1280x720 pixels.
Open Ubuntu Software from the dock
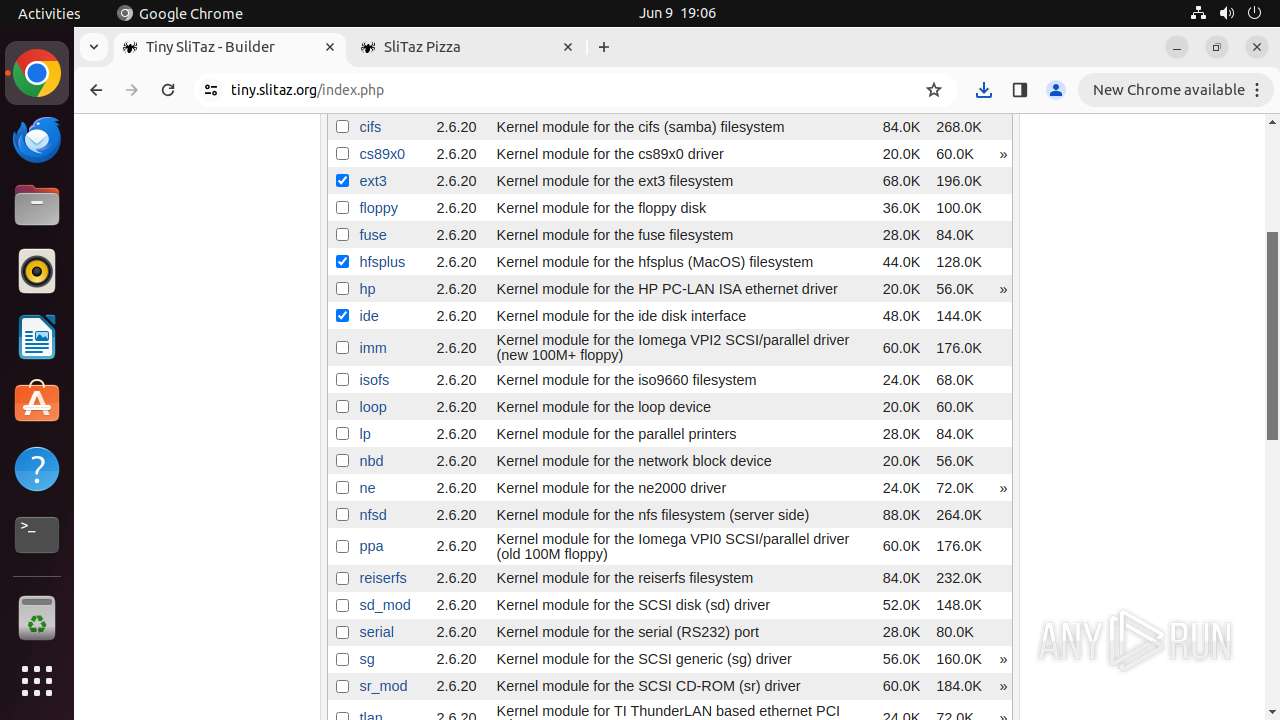(37, 404)
